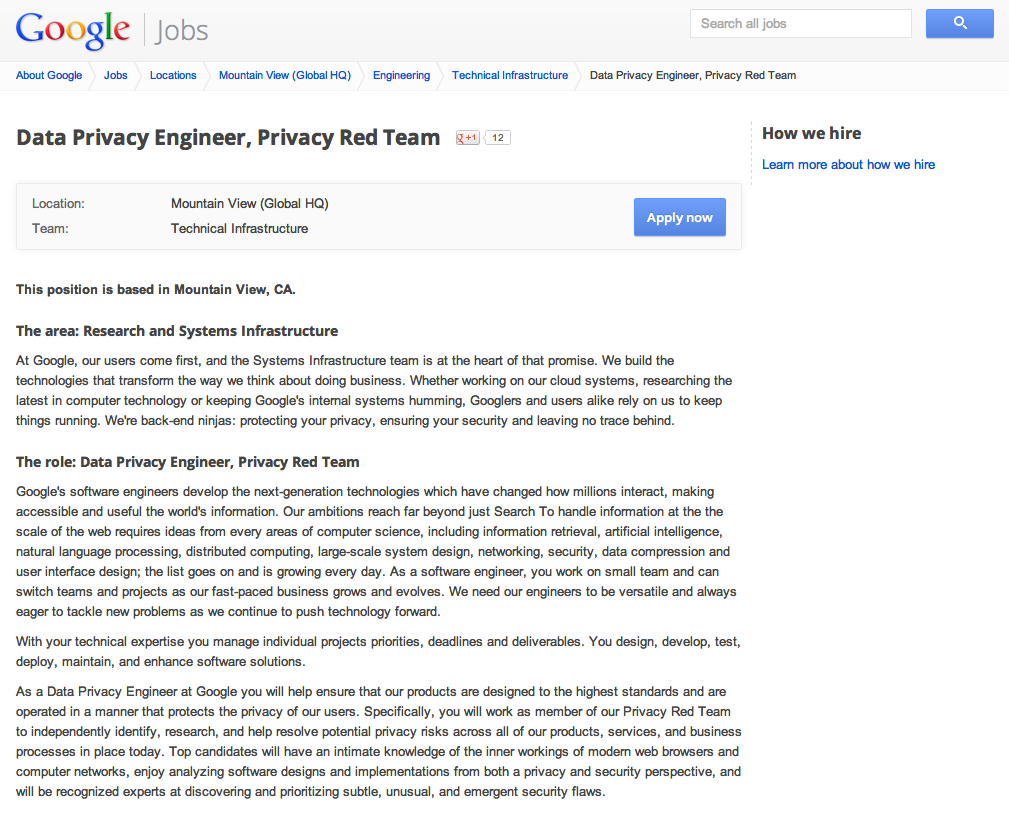Navigate to Mountain View (Global HQ) breadcrumb
The width and height of the screenshot is (1009, 816).
point(285,75)
